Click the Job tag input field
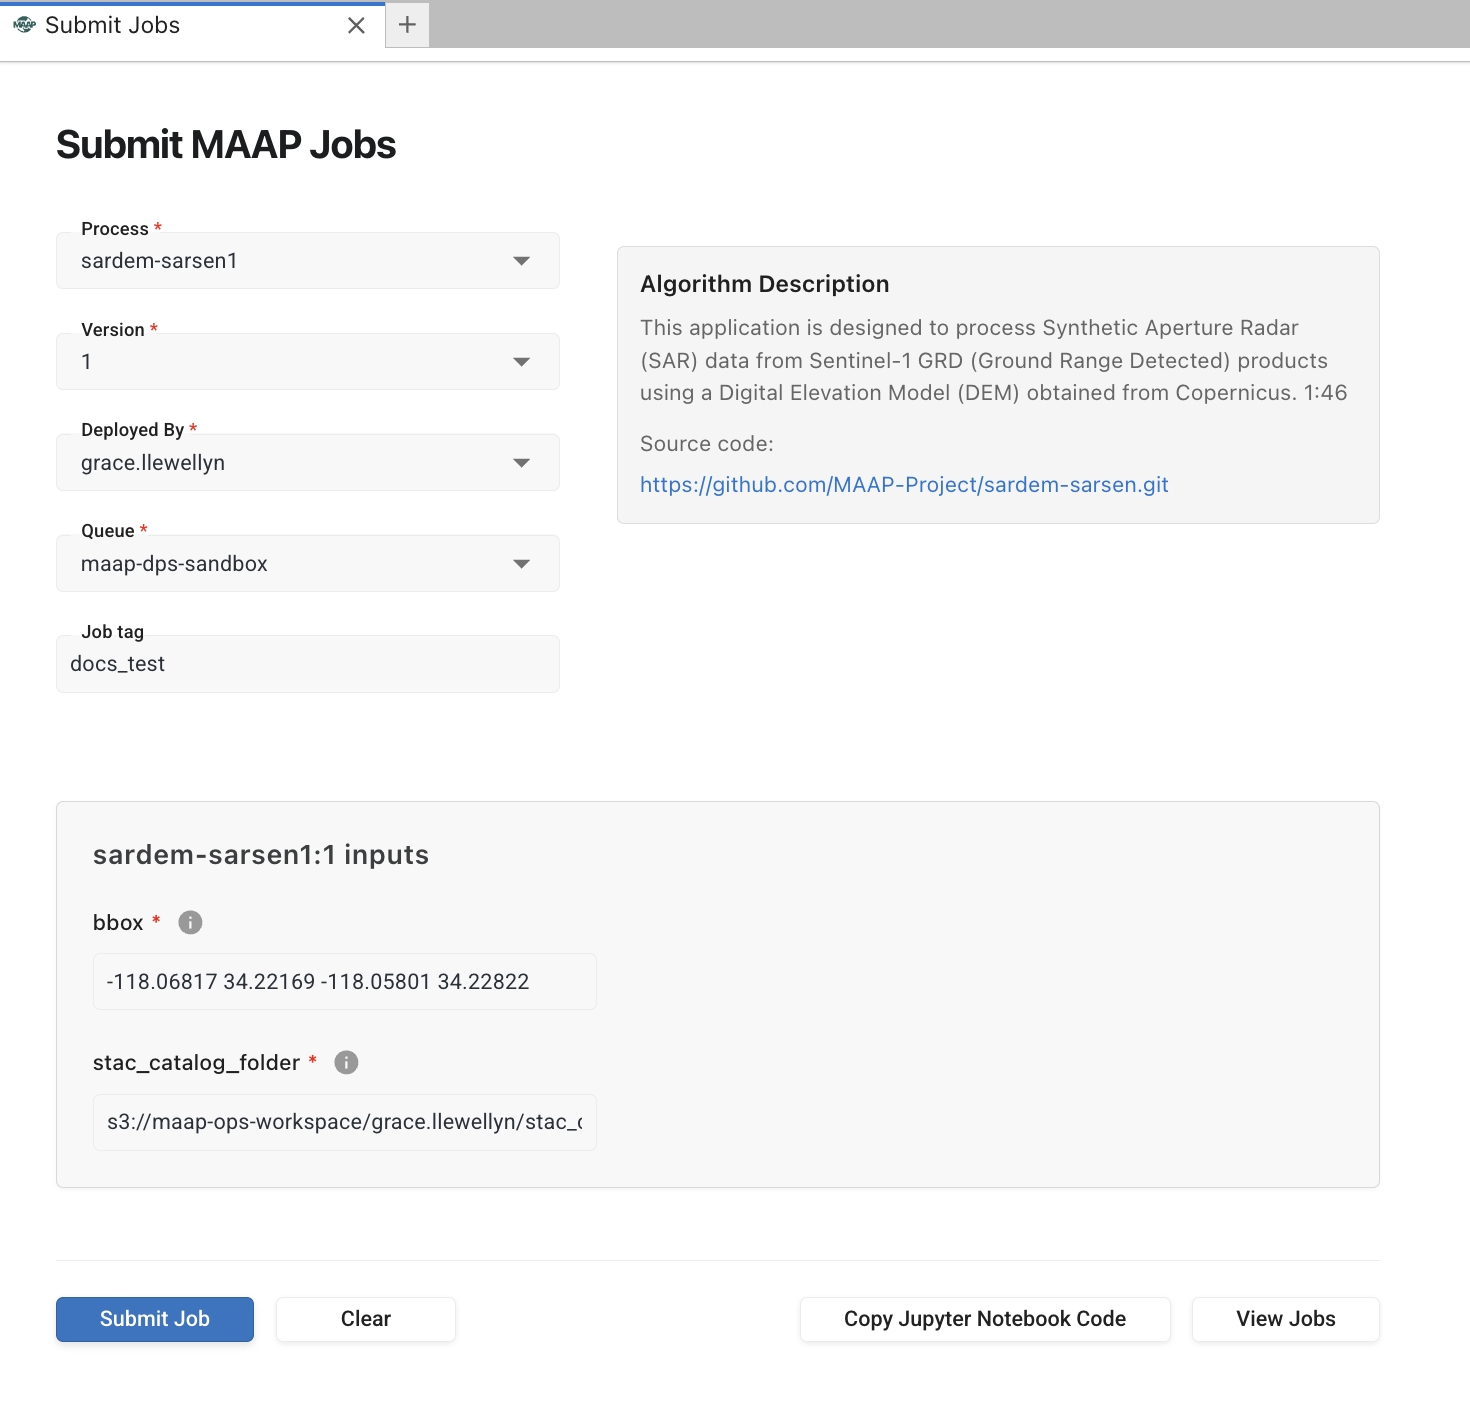This screenshot has height=1428, width=1470. pyautogui.click(x=308, y=664)
